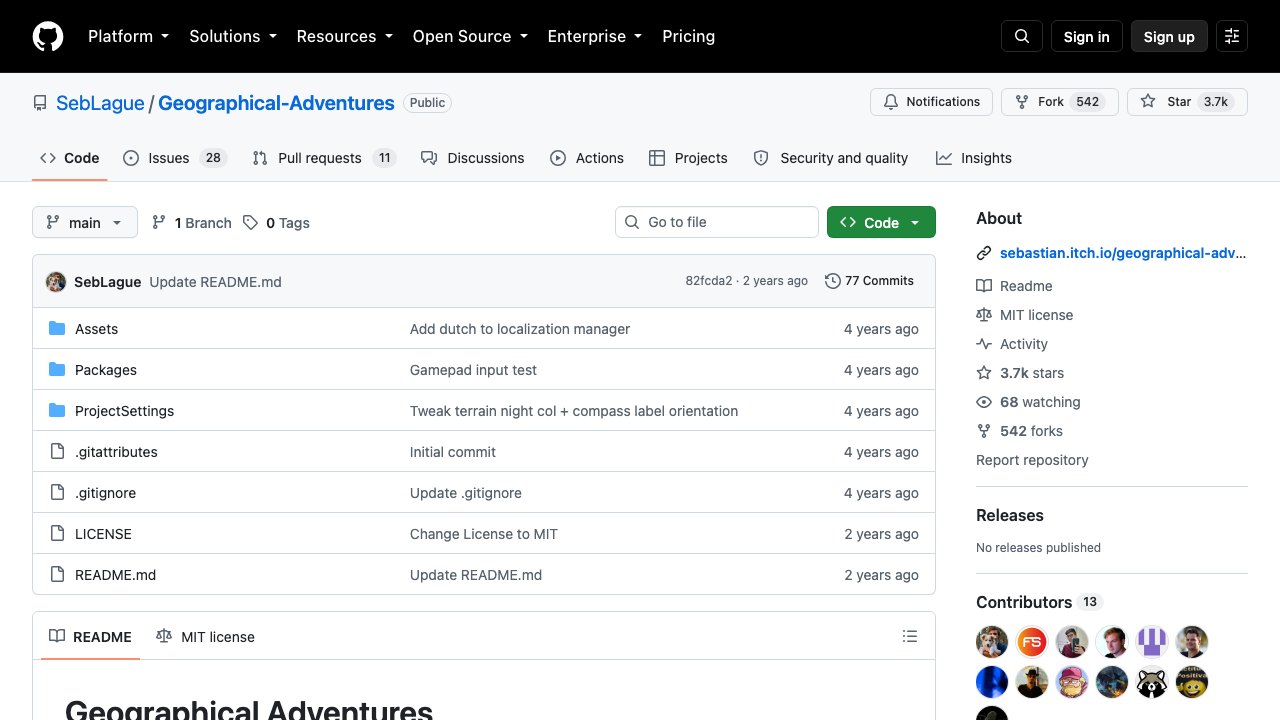The width and height of the screenshot is (1280, 720).
Task: Open the 77 Commits history link
Action: coord(869,281)
